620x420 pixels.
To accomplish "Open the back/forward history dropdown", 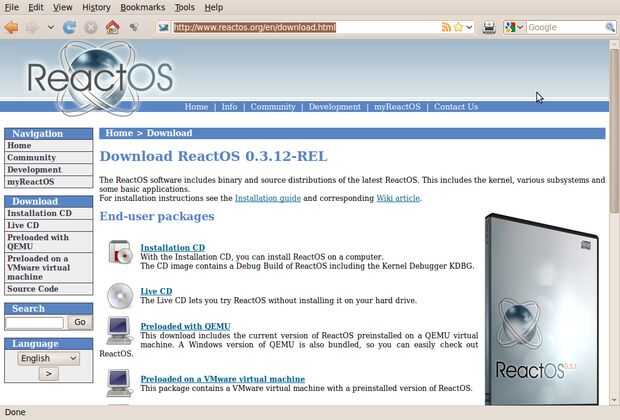I will tap(51, 27).
